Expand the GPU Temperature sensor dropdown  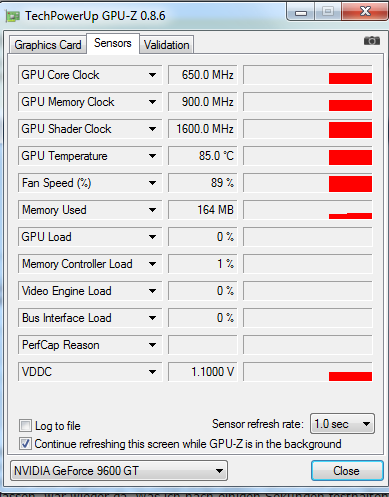(x=152, y=156)
